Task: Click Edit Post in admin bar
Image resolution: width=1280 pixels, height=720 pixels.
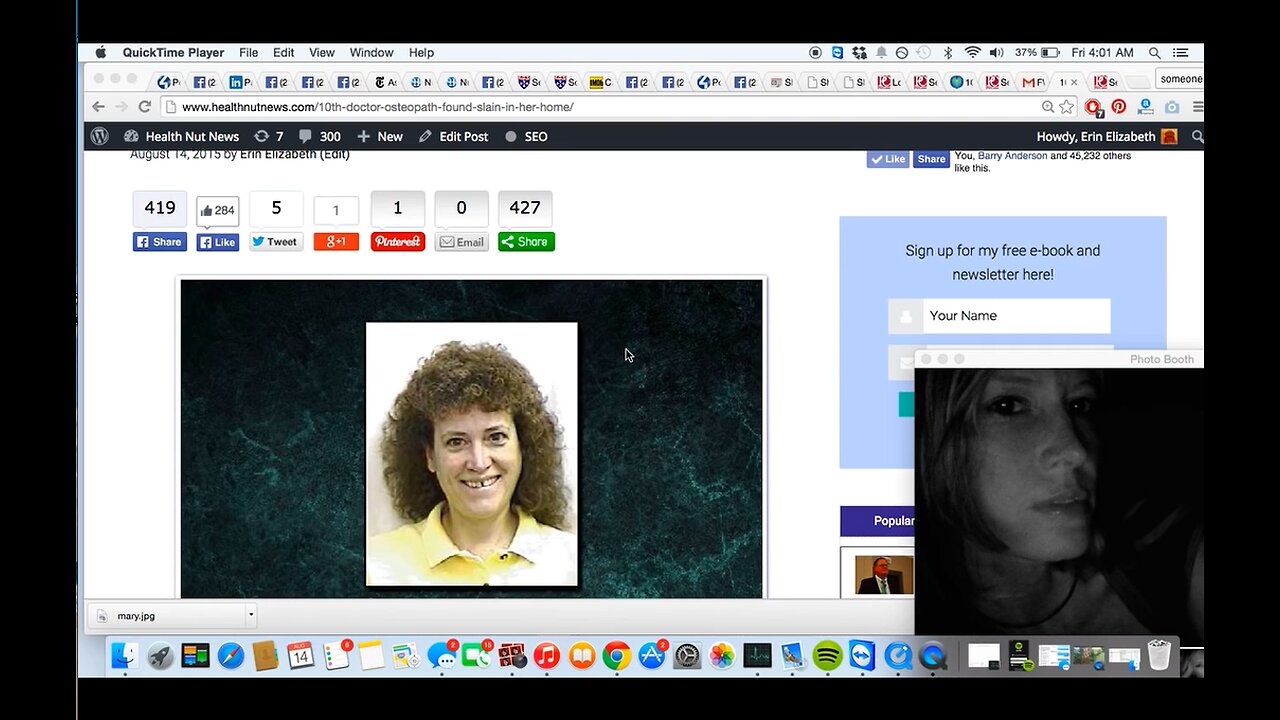Action: [454, 136]
